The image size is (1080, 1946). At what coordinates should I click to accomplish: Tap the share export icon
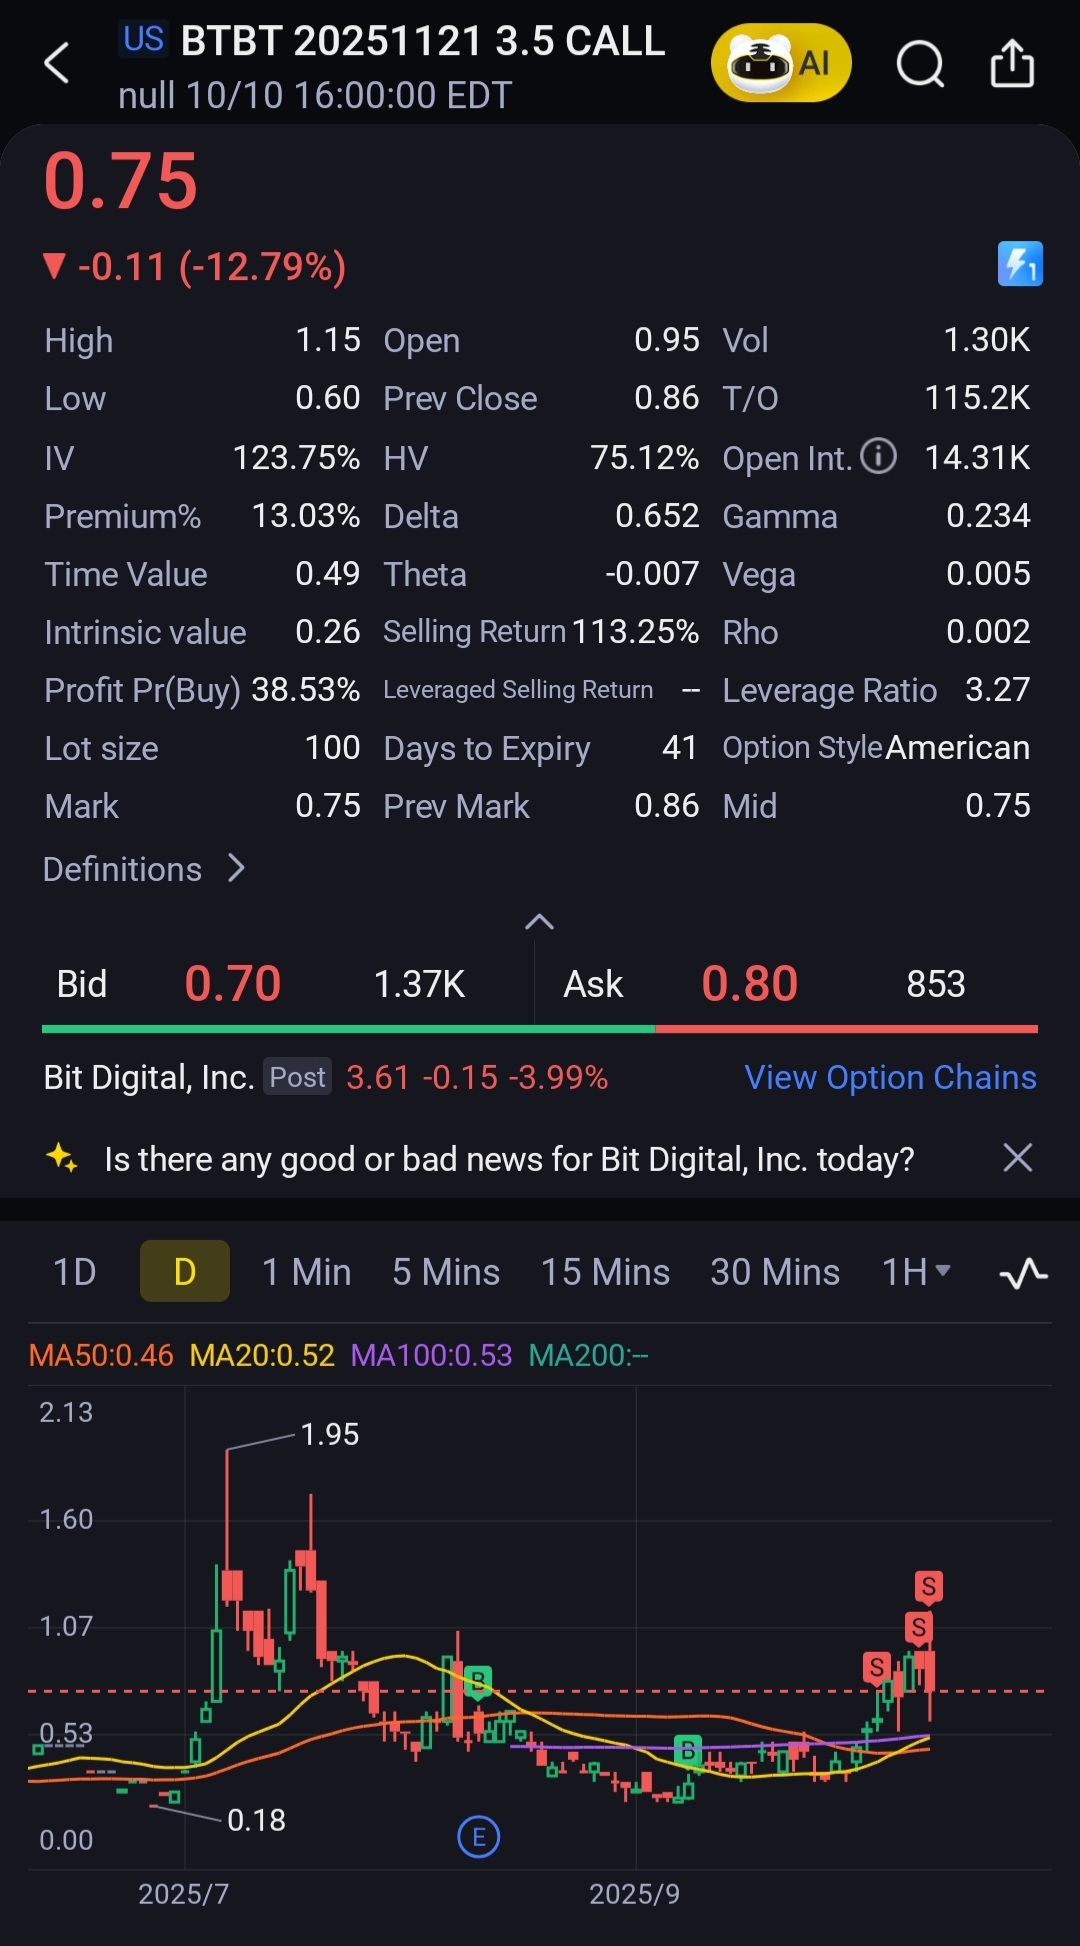tap(1012, 63)
